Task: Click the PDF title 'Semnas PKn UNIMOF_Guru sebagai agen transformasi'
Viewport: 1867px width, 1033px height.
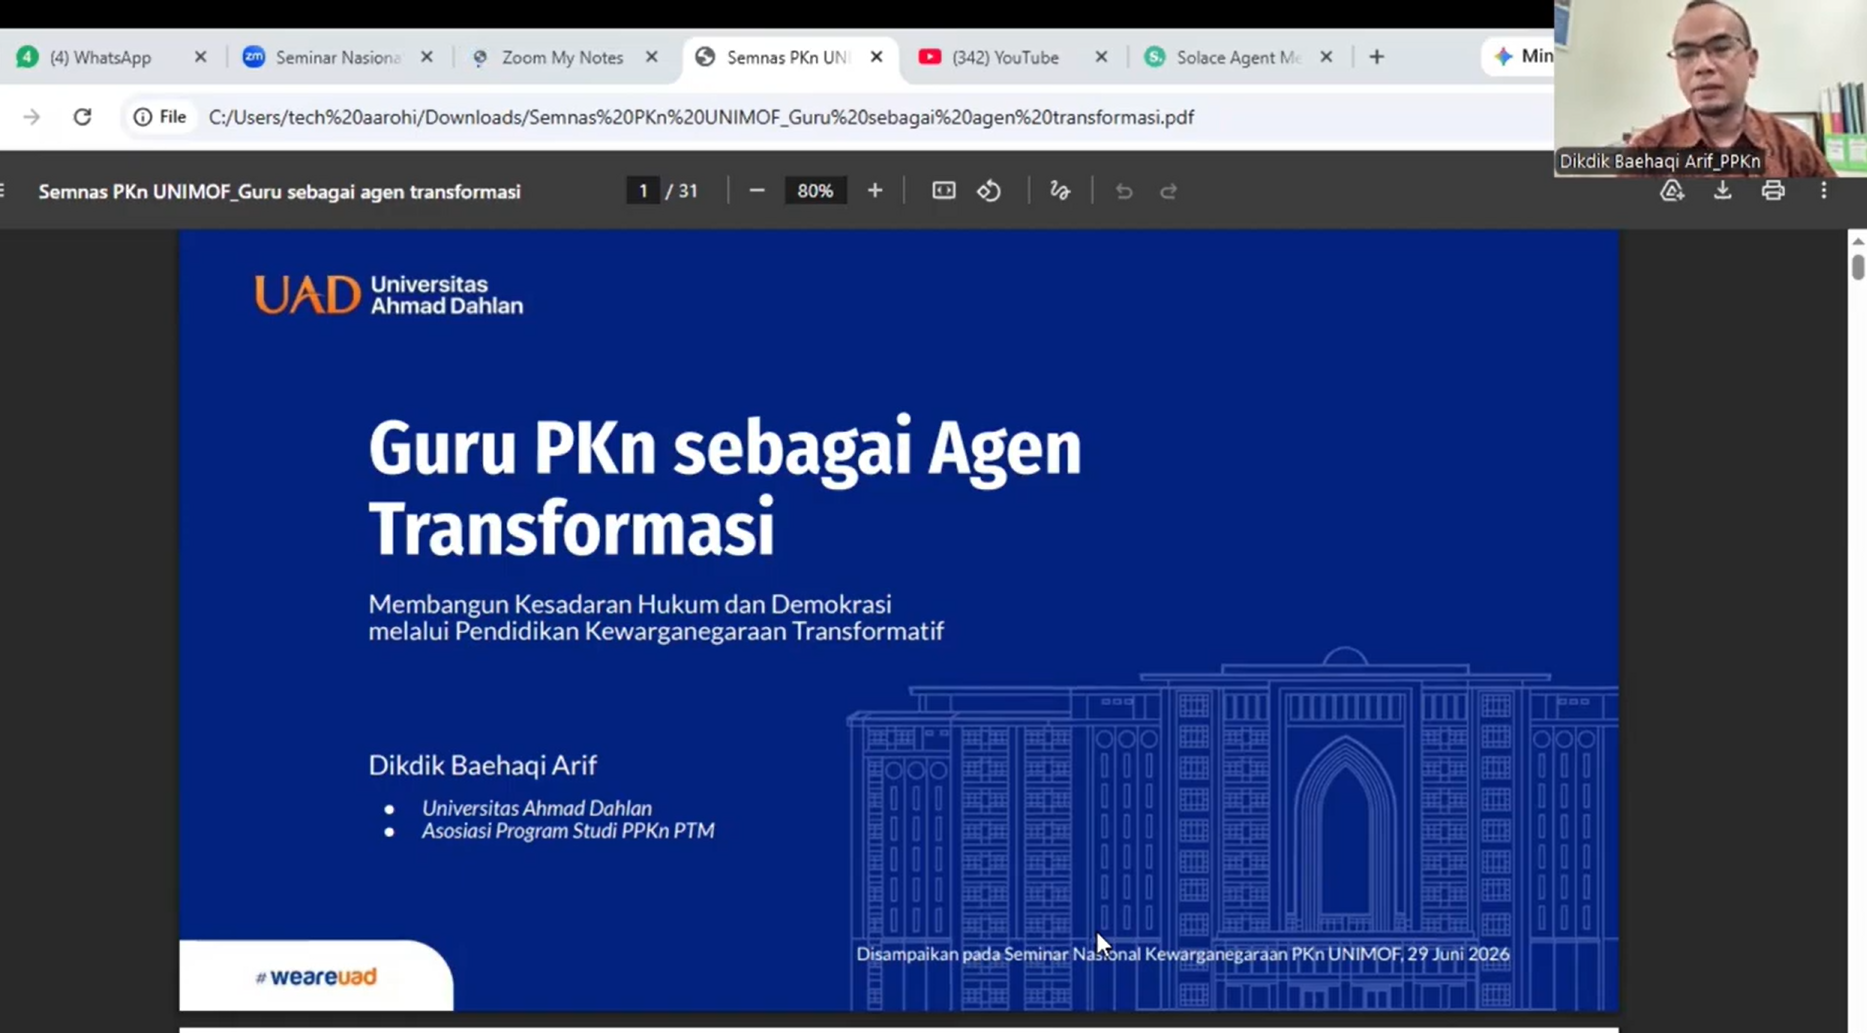Action: [279, 191]
